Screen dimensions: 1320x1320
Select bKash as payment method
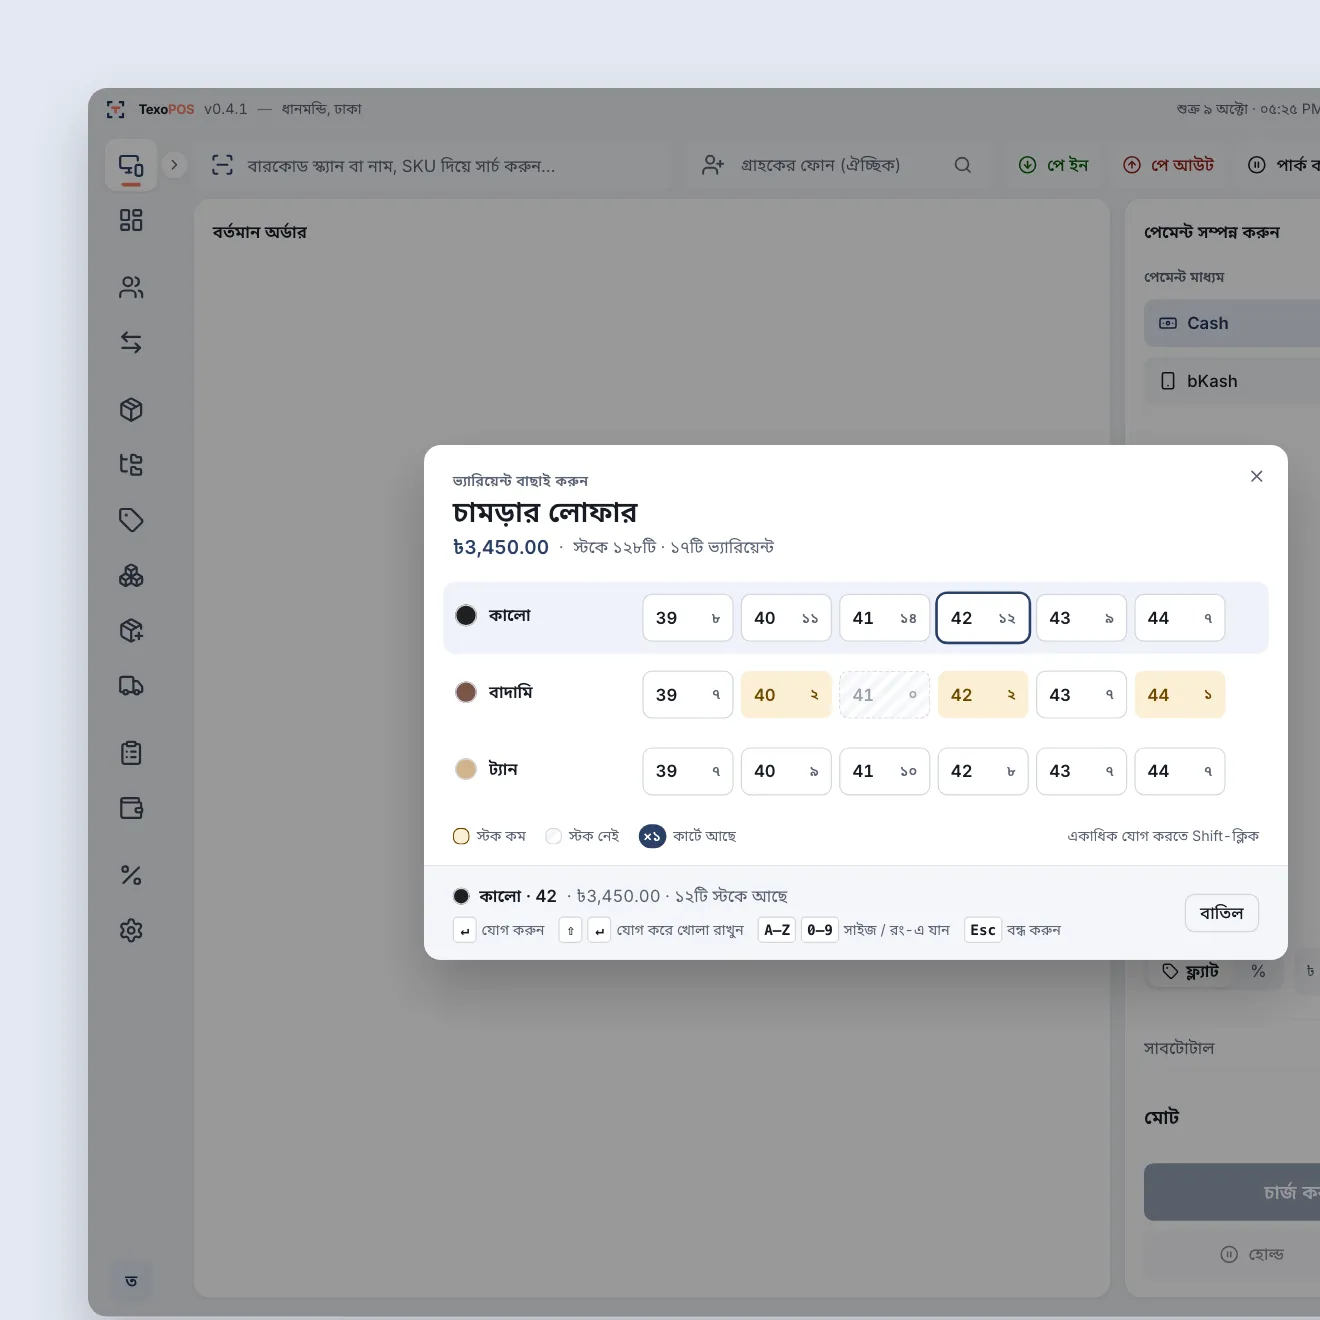(x=1232, y=381)
